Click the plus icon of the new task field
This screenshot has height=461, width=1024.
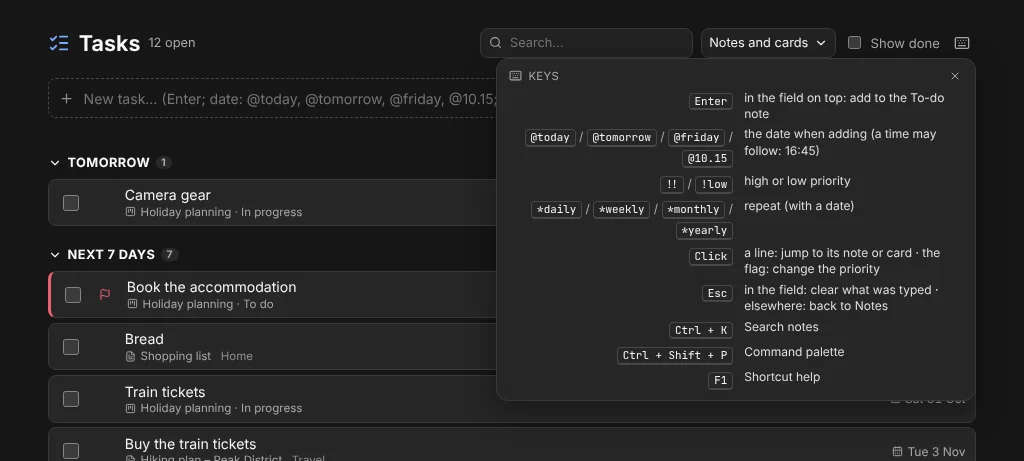point(66,99)
